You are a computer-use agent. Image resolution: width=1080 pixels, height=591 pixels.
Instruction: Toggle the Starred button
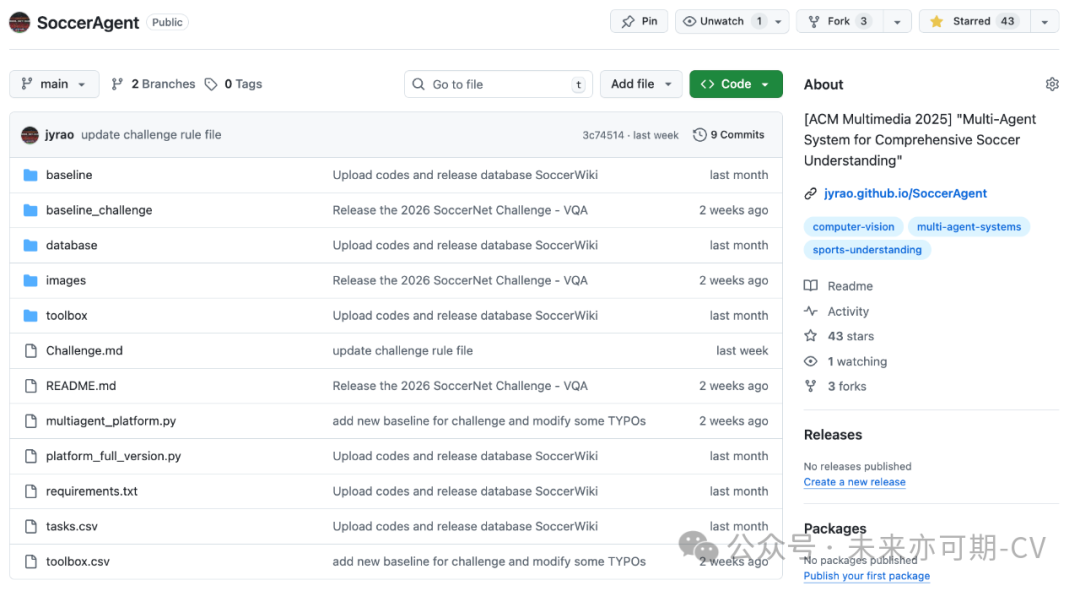[x=974, y=21]
